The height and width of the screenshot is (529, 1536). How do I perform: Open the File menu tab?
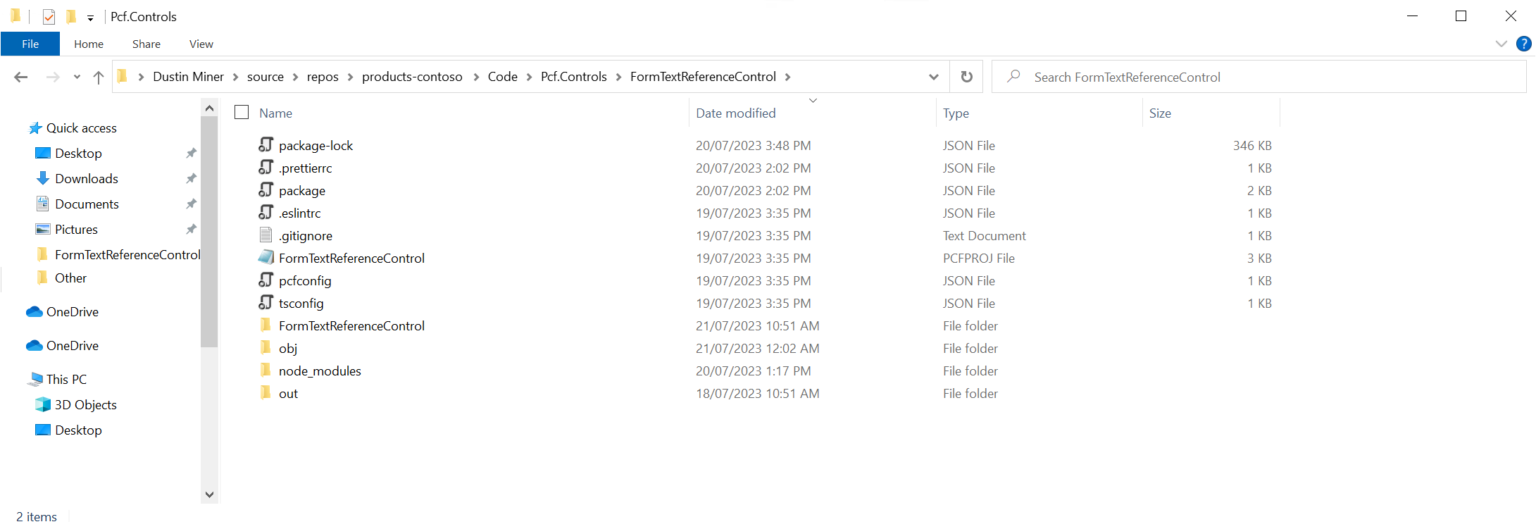point(30,44)
